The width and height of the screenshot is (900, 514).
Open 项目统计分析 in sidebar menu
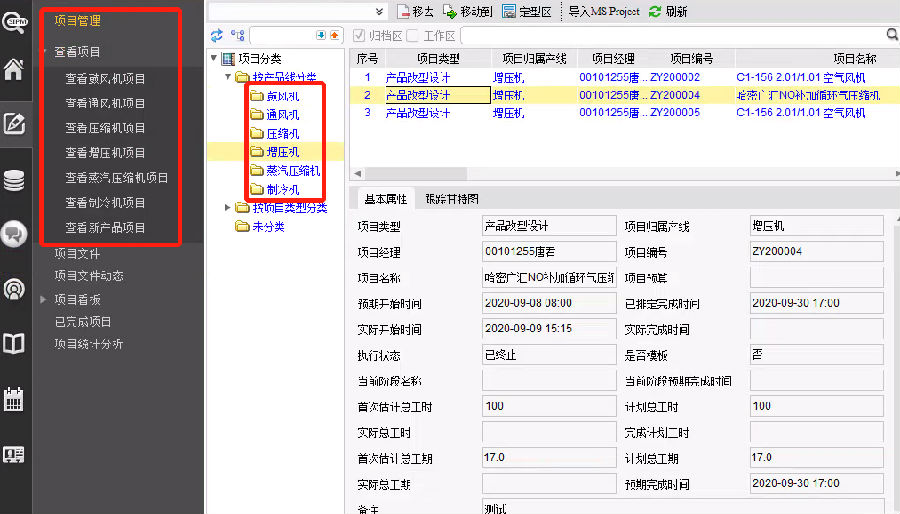coord(88,344)
